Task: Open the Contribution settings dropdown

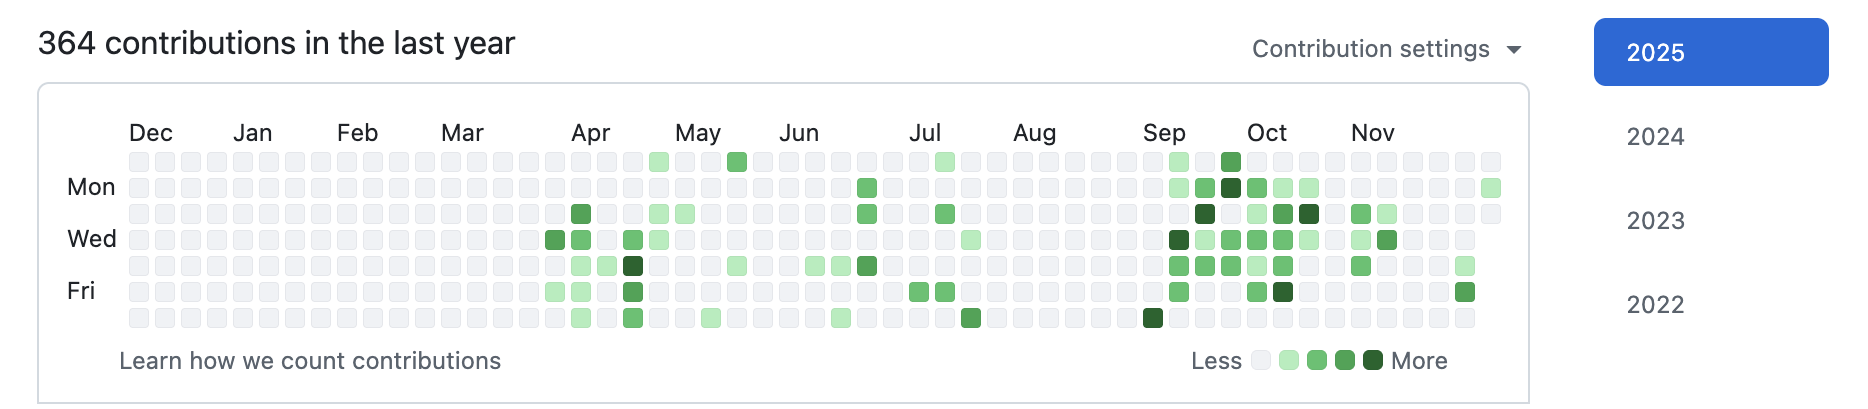Action: click(1371, 49)
